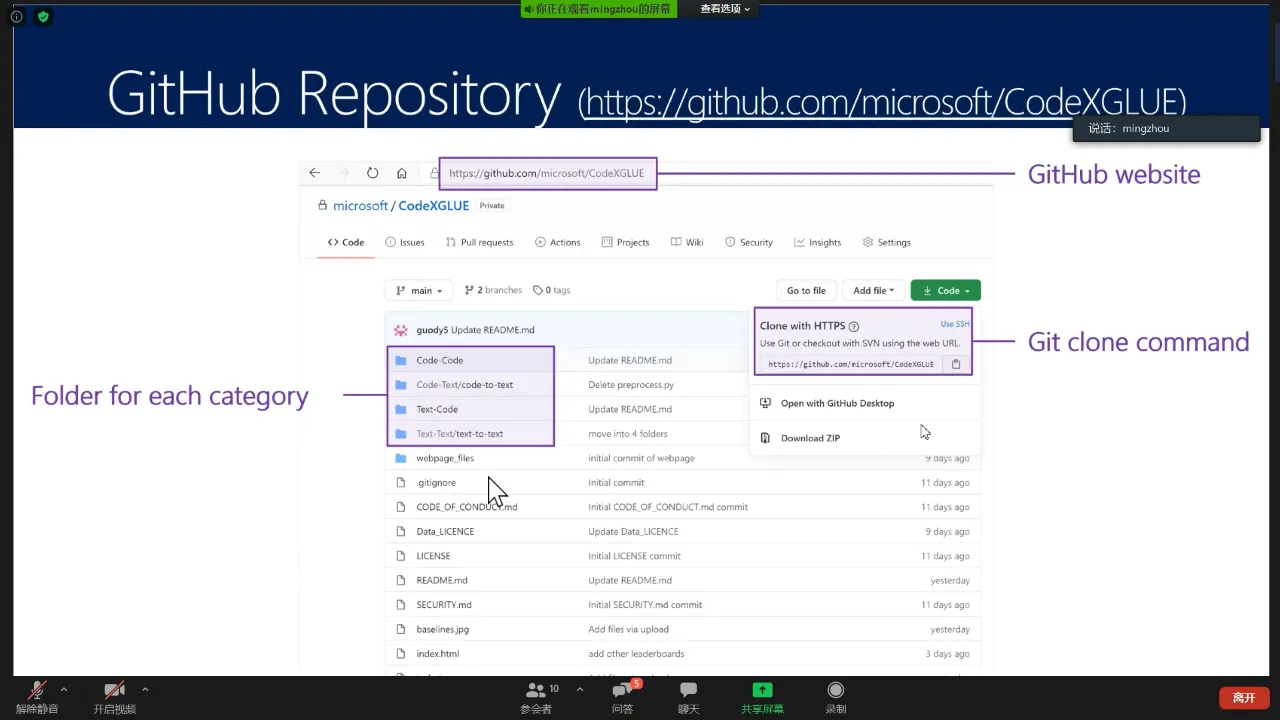This screenshot has height=720, width=1280.
Task: Select the Actions tab
Action: tap(557, 242)
